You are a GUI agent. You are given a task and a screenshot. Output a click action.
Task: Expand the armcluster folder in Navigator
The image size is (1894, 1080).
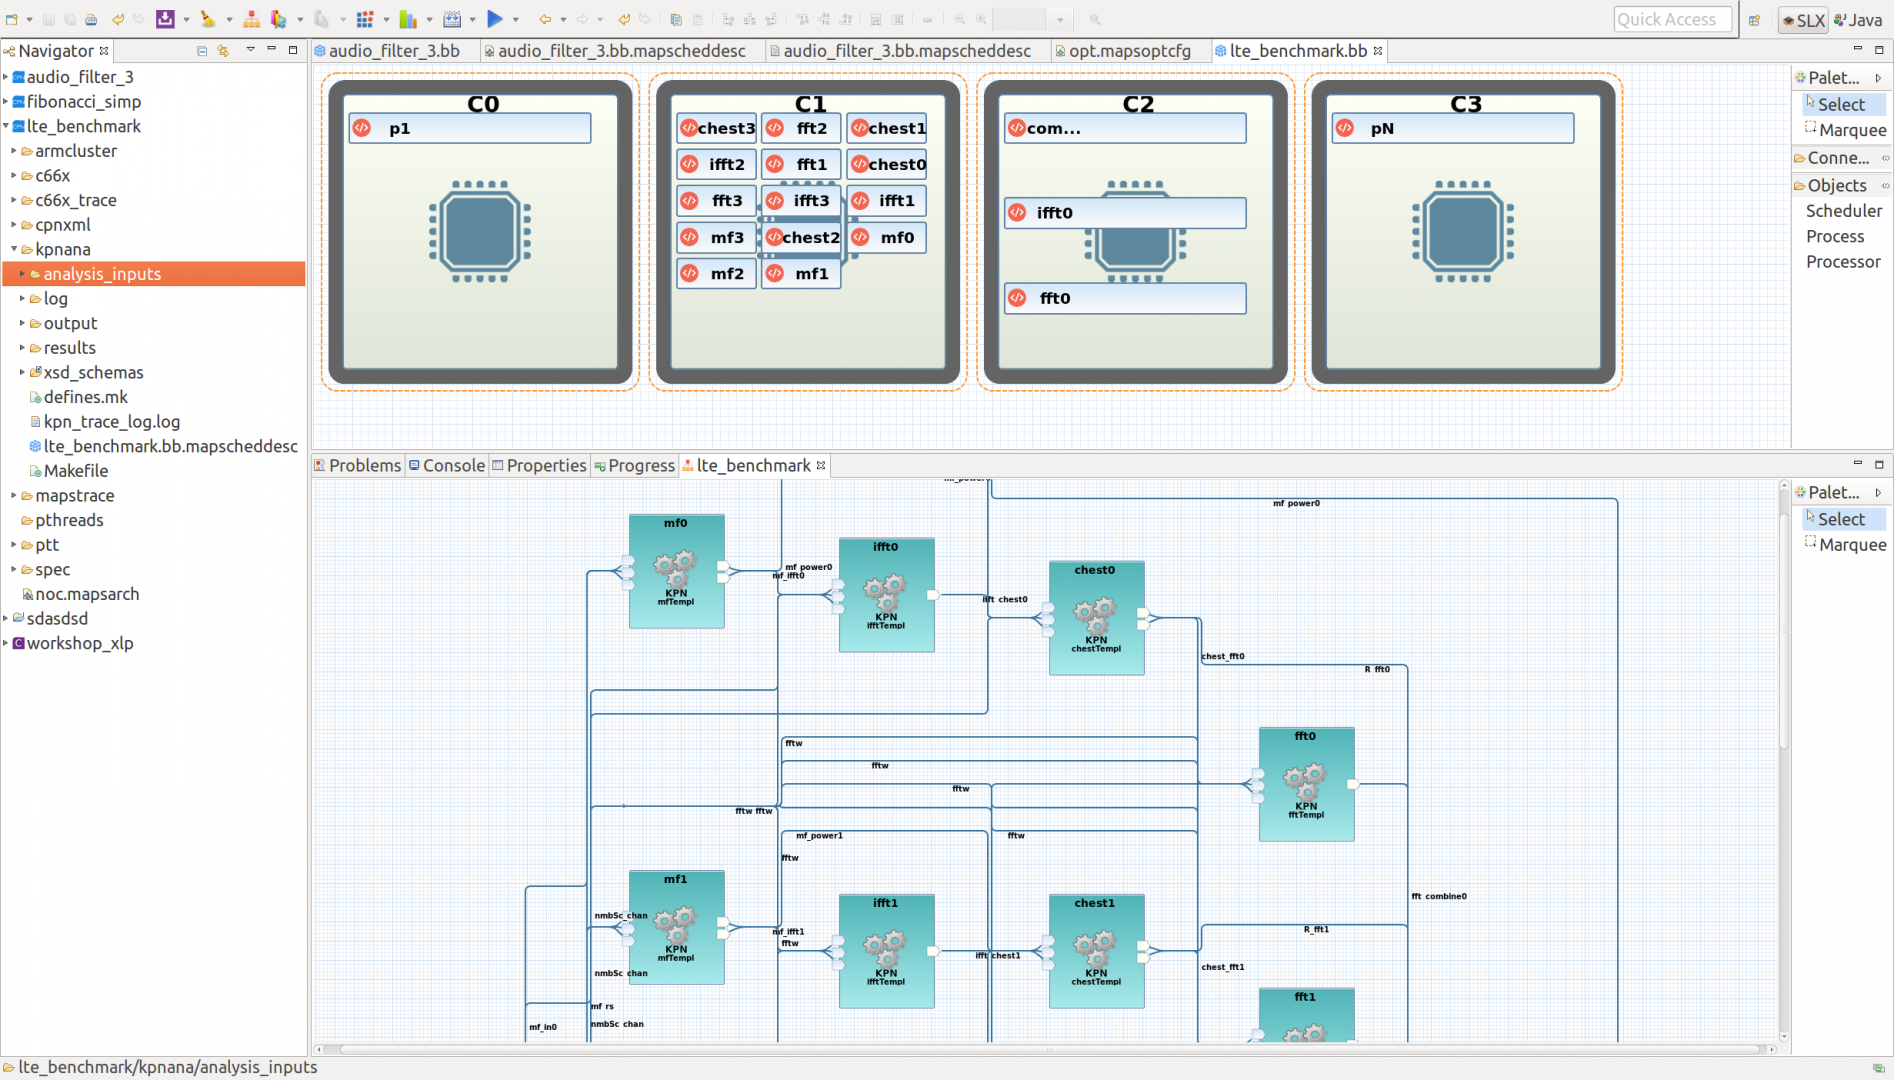point(14,151)
